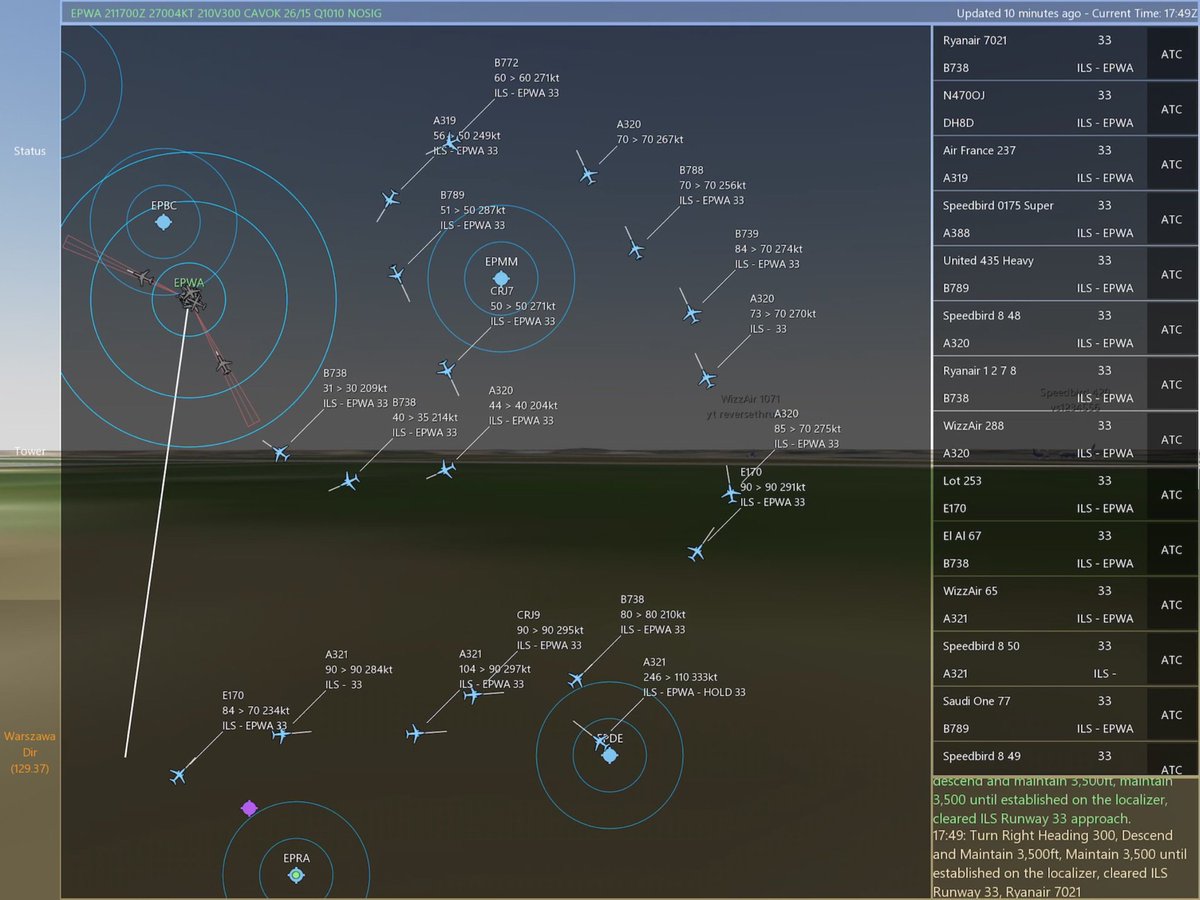Toggle ATC contact for Ryanair 7021
The image size is (1200, 900).
pos(1171,54)
